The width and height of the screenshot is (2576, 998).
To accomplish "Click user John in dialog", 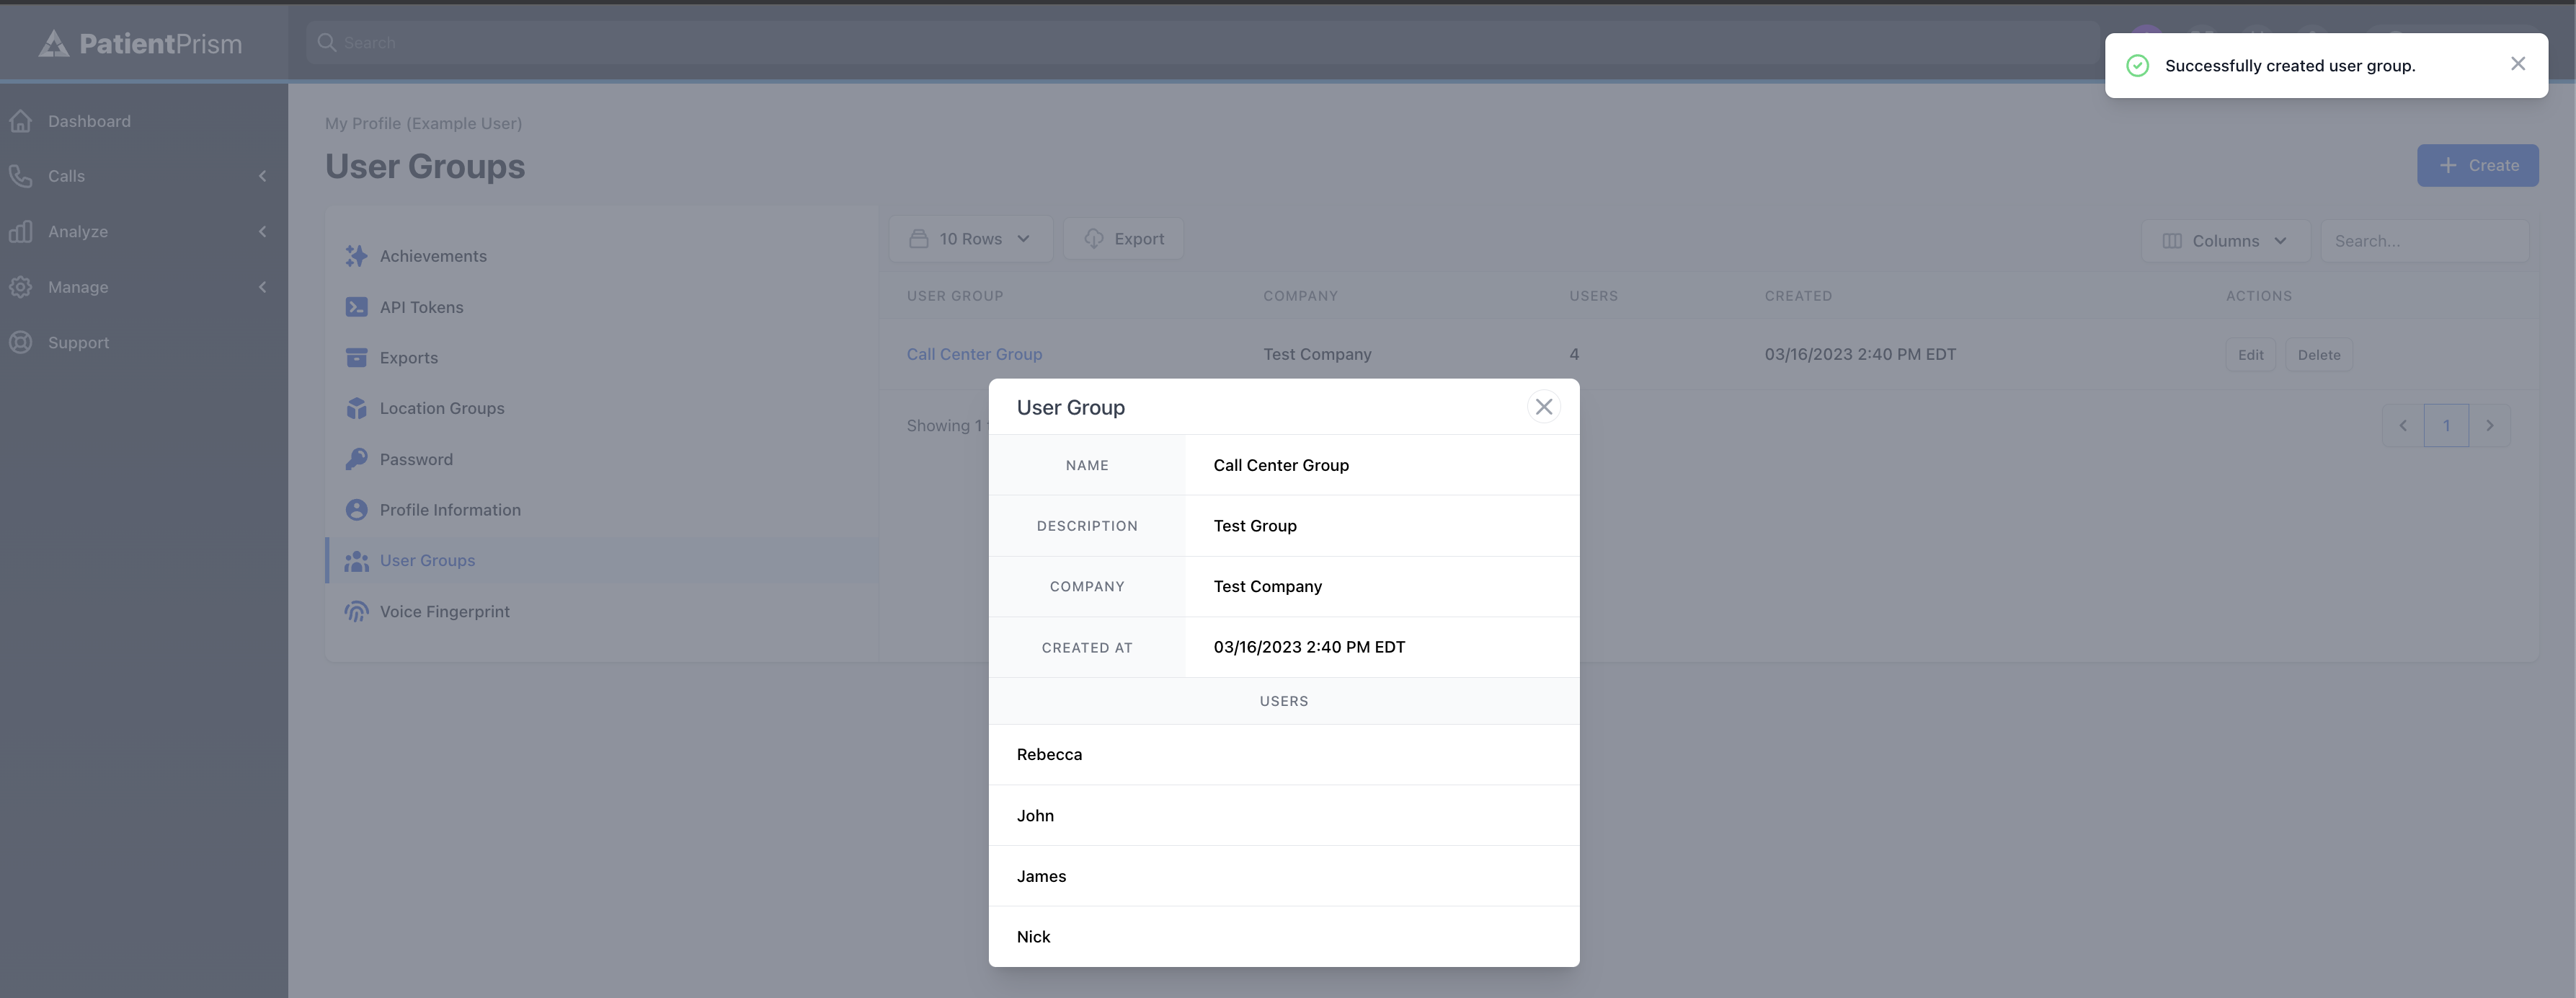I will coord(1283,815).
